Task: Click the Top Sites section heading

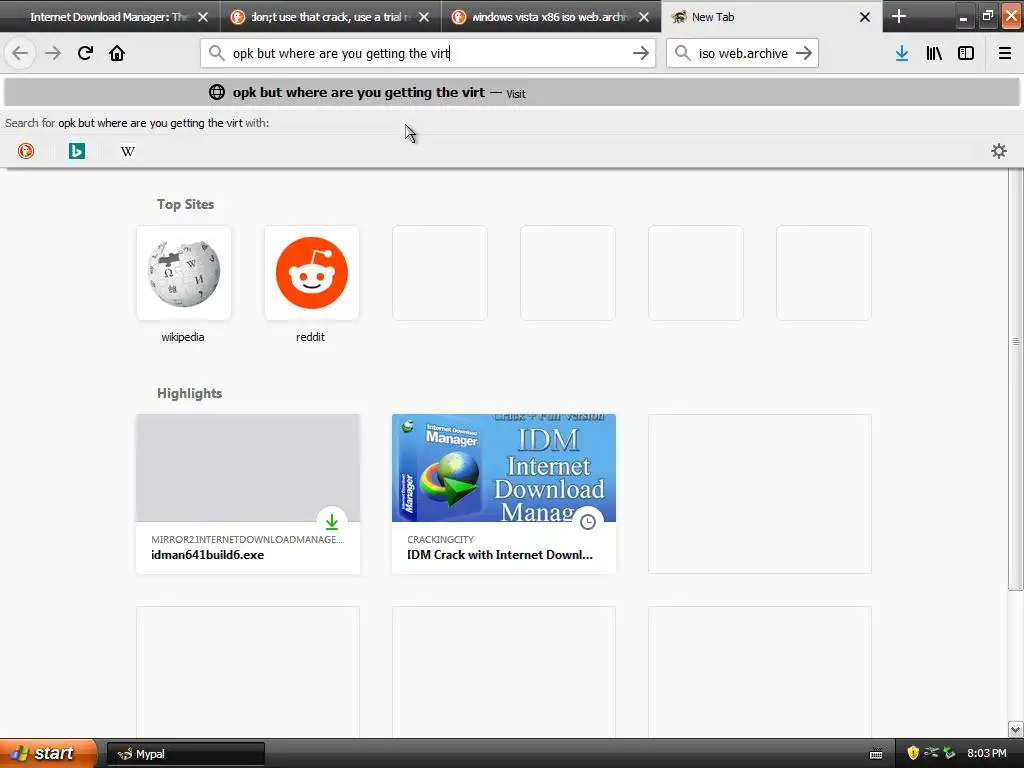Action: point(185,204)
